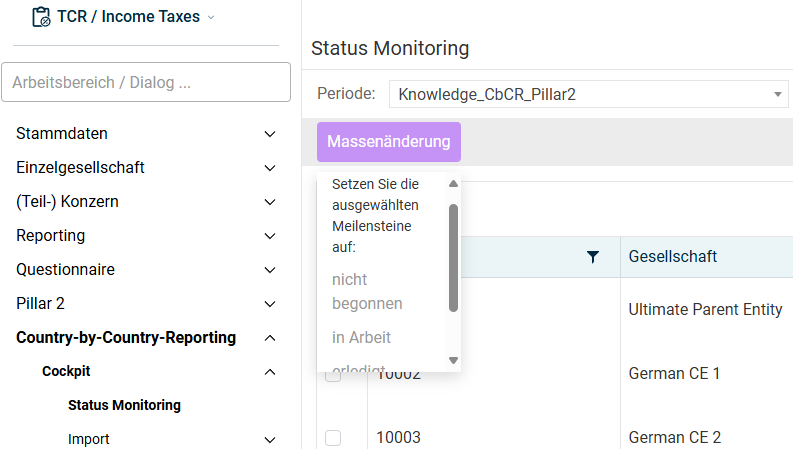
Task: Choose "in Arbeit" milestone status
Action: pos(361,337)
